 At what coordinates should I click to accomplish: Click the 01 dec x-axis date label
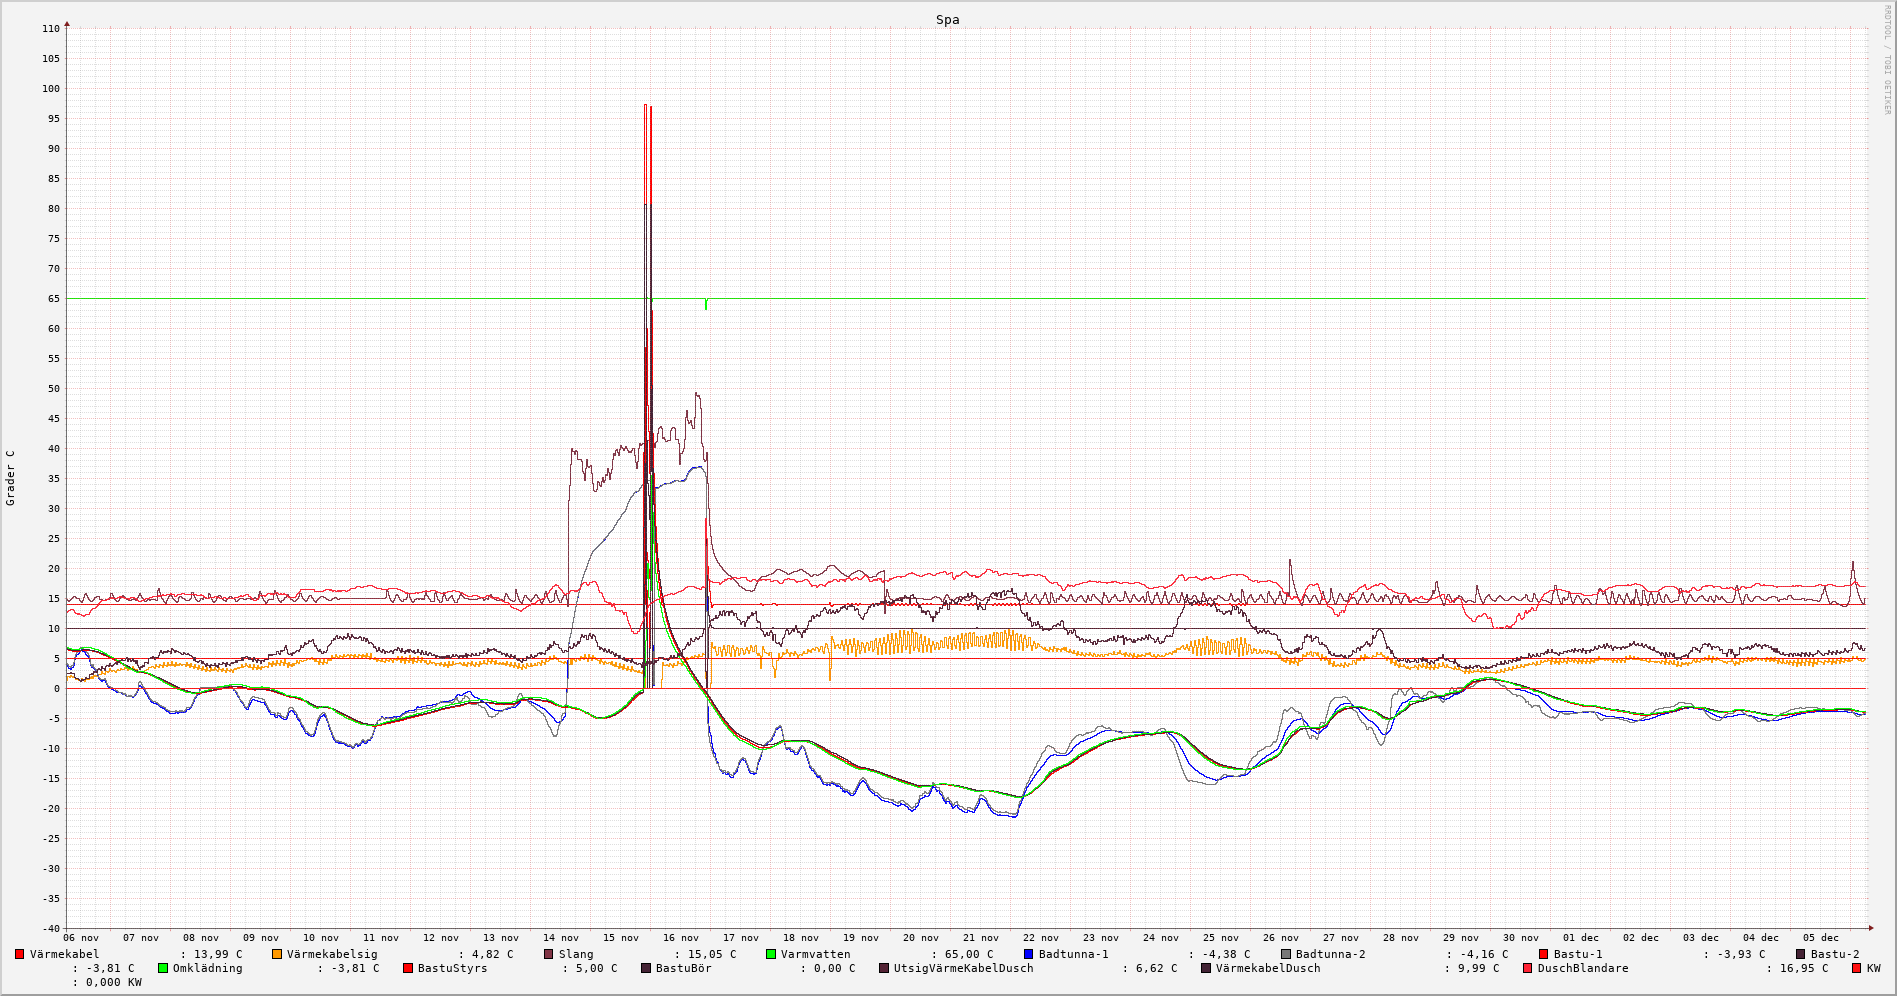tap(1581, 938)
